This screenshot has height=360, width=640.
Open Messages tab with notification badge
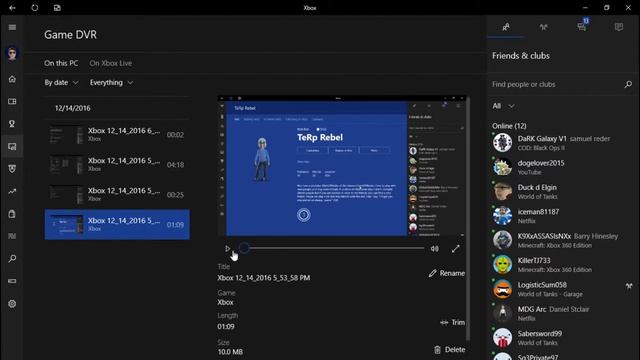pos(582,27)
